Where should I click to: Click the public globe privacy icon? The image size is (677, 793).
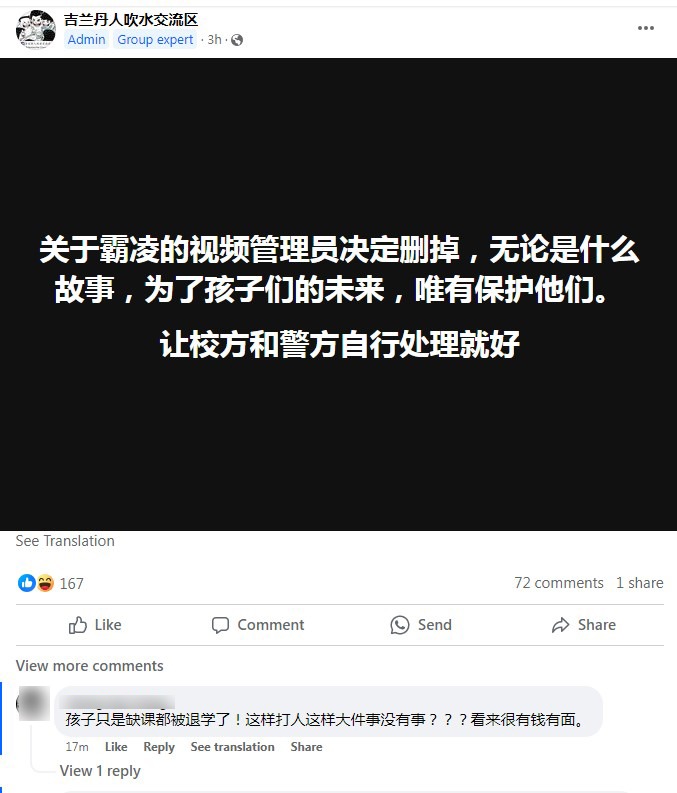[237, 40]
